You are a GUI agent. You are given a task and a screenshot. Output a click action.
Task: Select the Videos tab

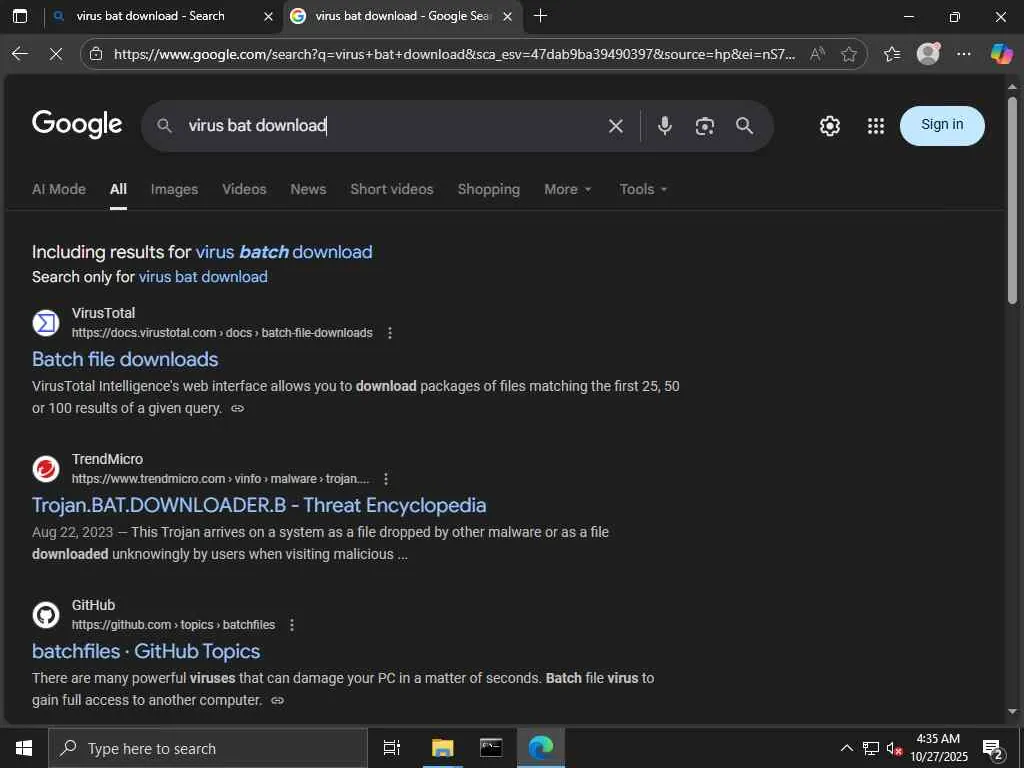244,189
